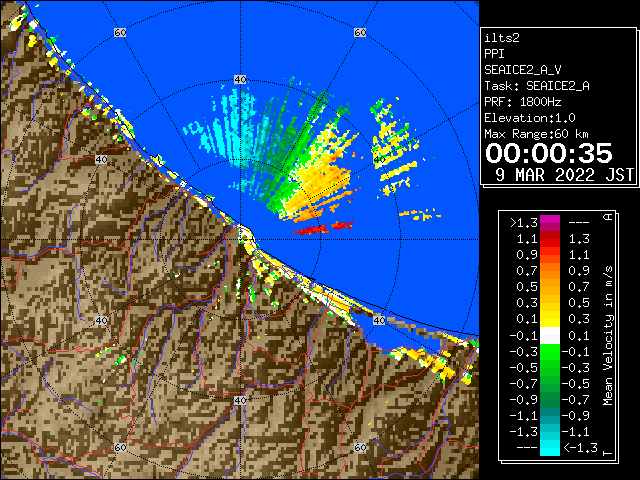Click the Mean Velocity in m/s legend title

click(x=608, y=336)
